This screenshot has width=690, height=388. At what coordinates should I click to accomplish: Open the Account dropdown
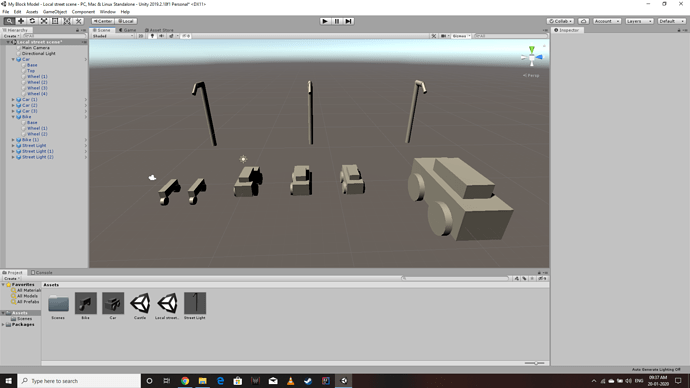tap(606, 21)
